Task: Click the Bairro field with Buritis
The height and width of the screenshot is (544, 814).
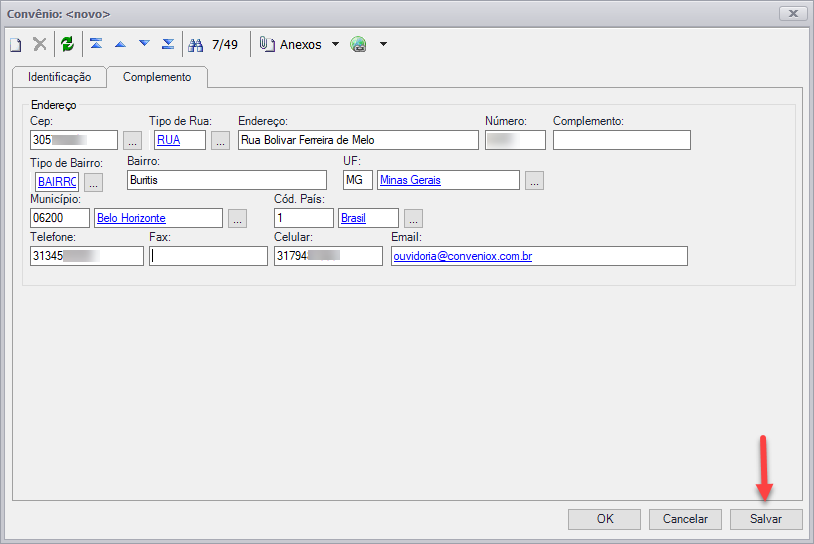Action: tap(227, 180)
